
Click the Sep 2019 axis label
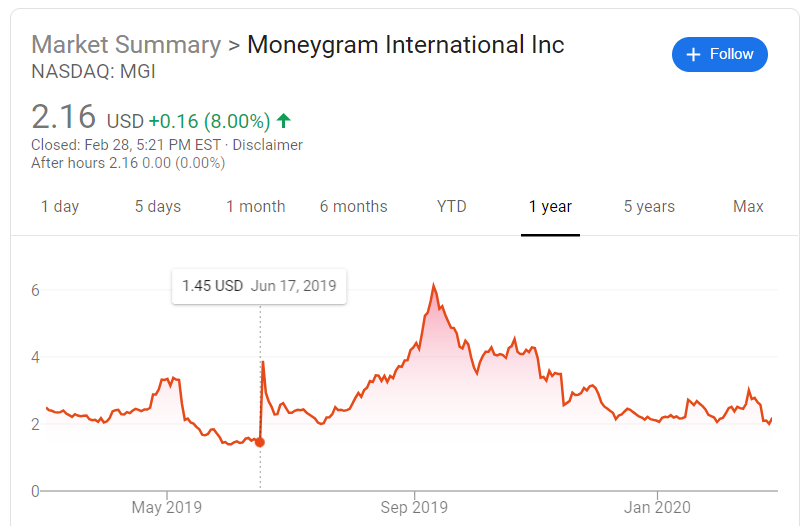[414, 507]
